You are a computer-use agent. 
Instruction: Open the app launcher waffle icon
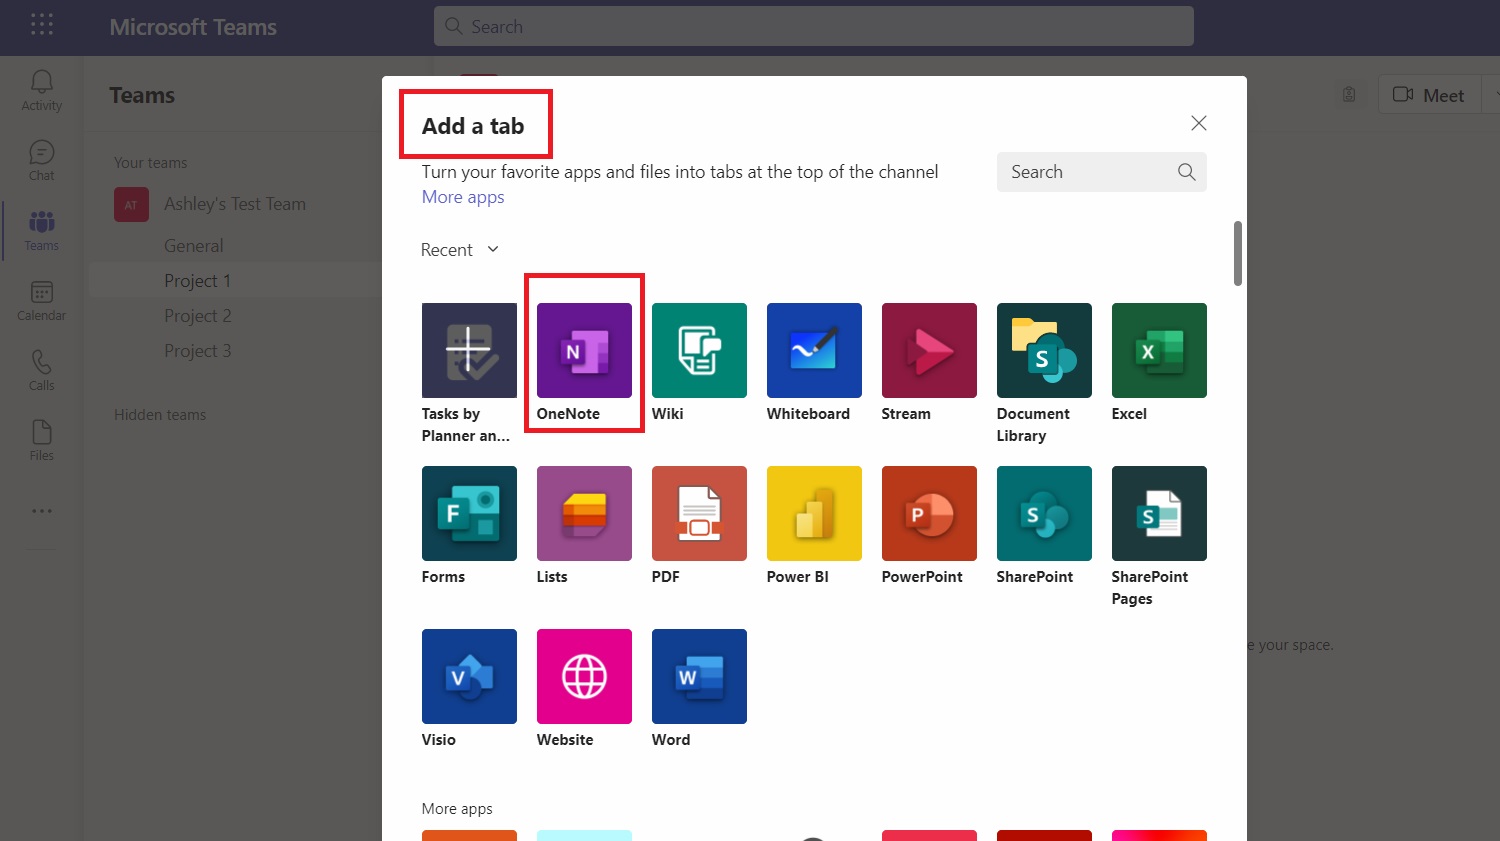[42, 25]
